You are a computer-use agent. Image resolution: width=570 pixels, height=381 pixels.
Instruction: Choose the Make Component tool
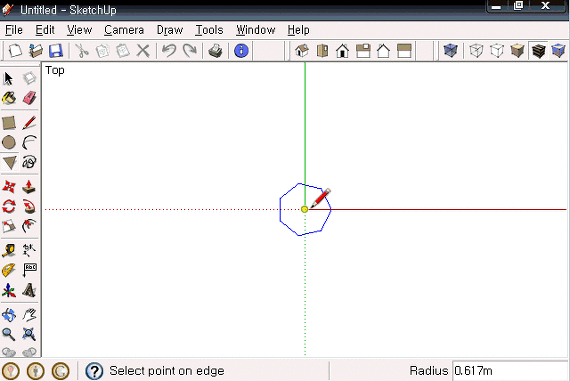point(29,78)
